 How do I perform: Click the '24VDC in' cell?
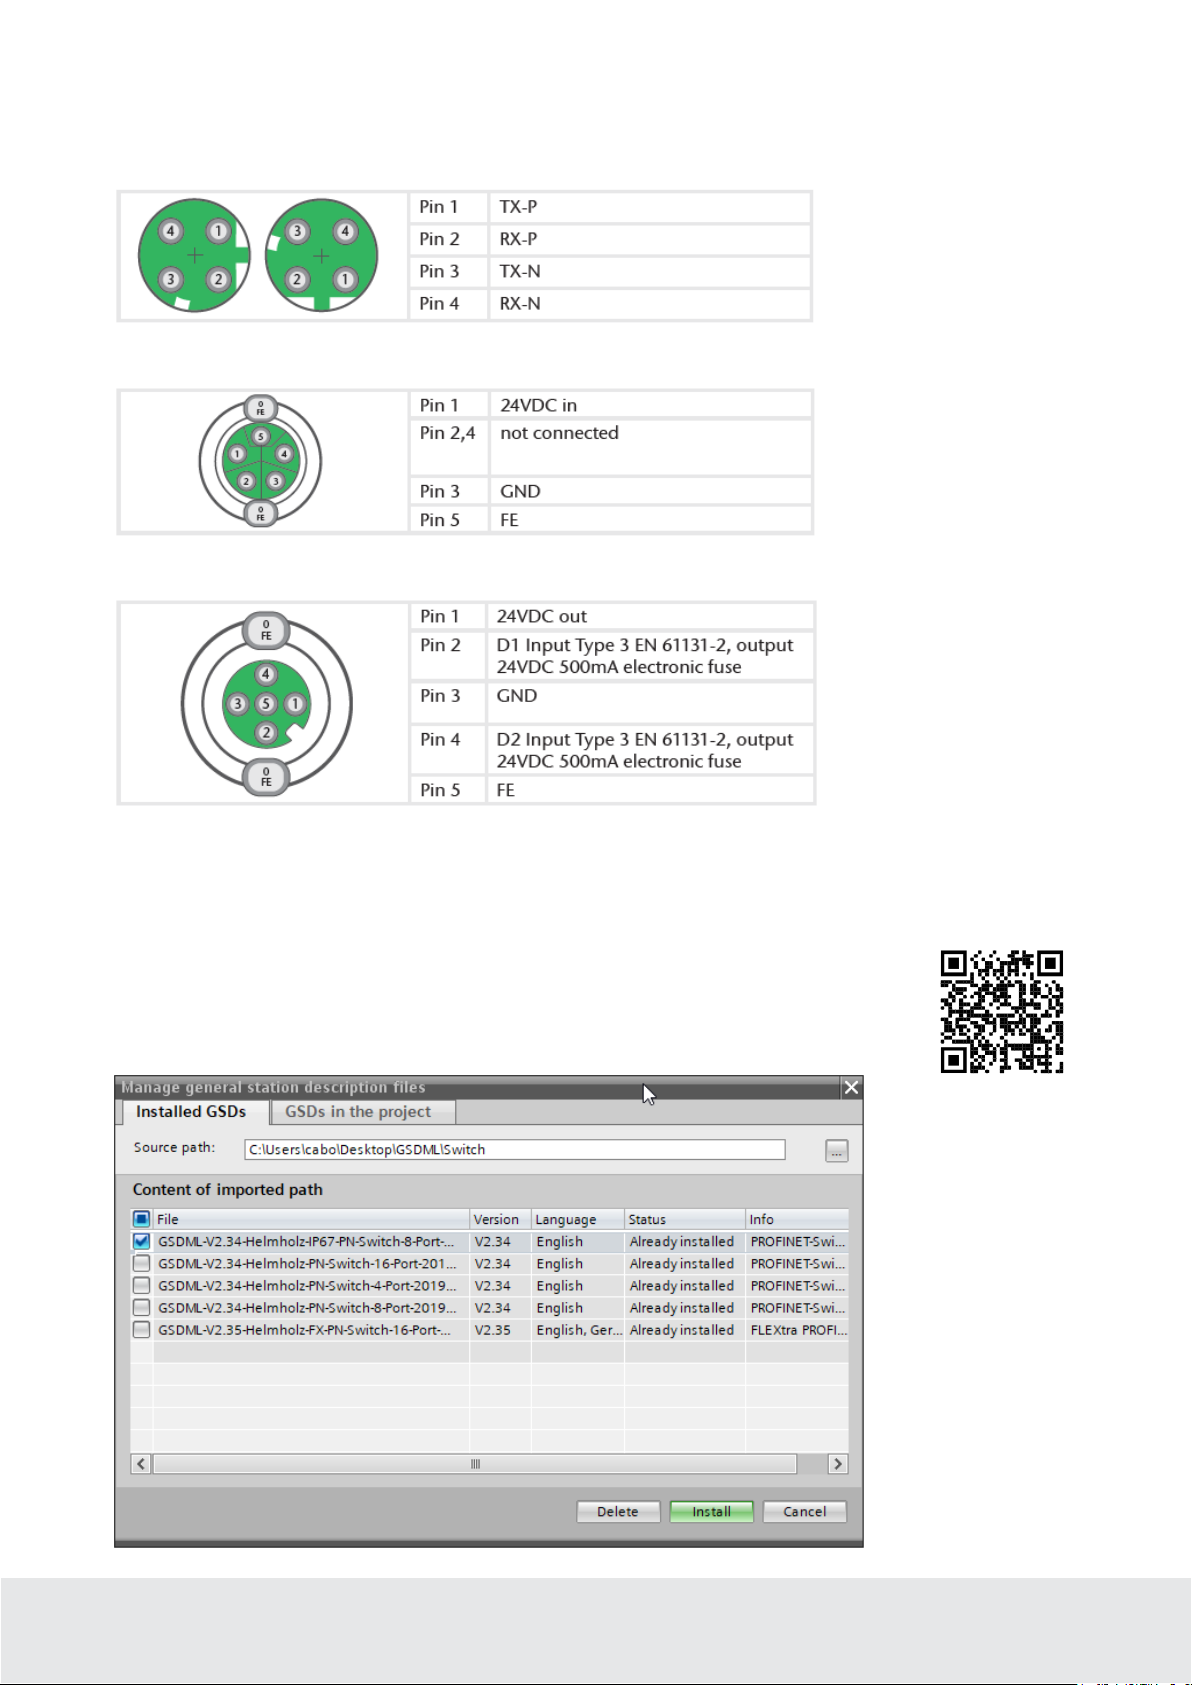pos(650,405)
